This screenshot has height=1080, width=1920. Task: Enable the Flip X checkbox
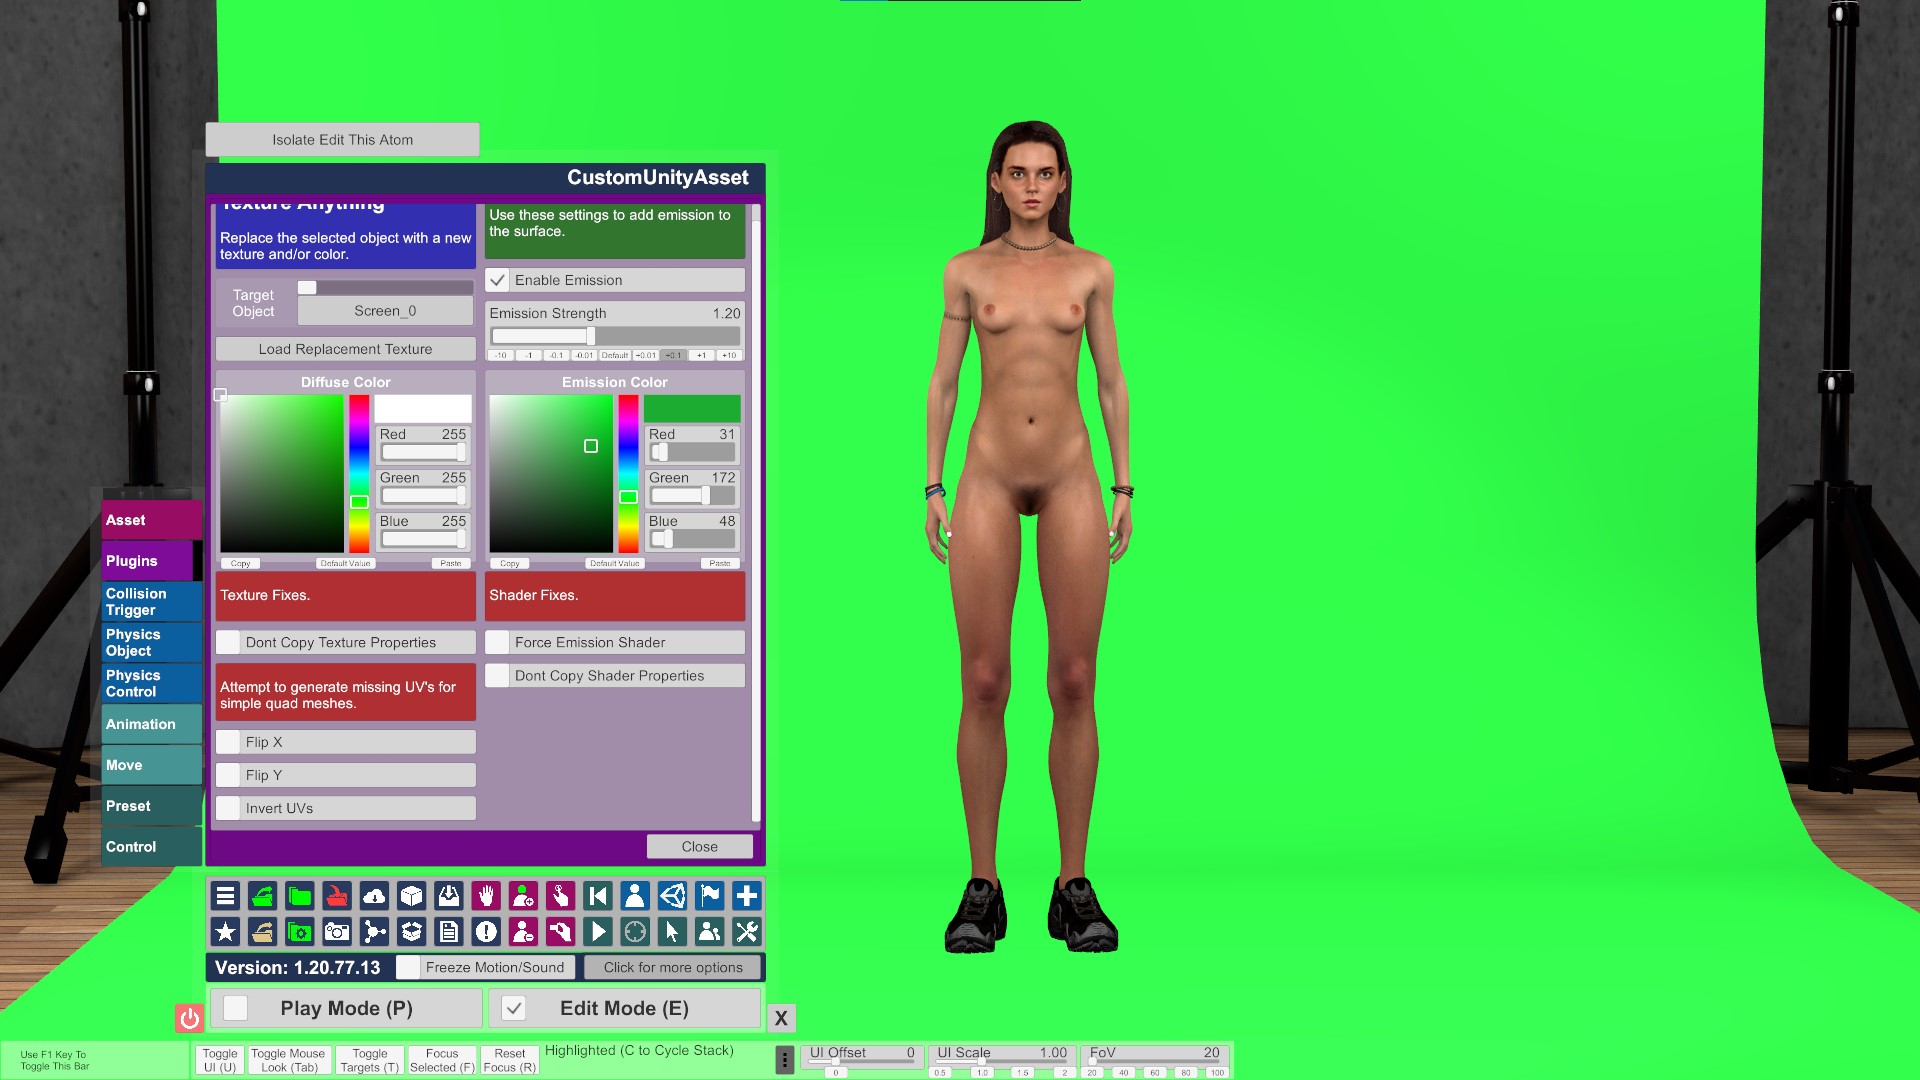click(229, 742)
